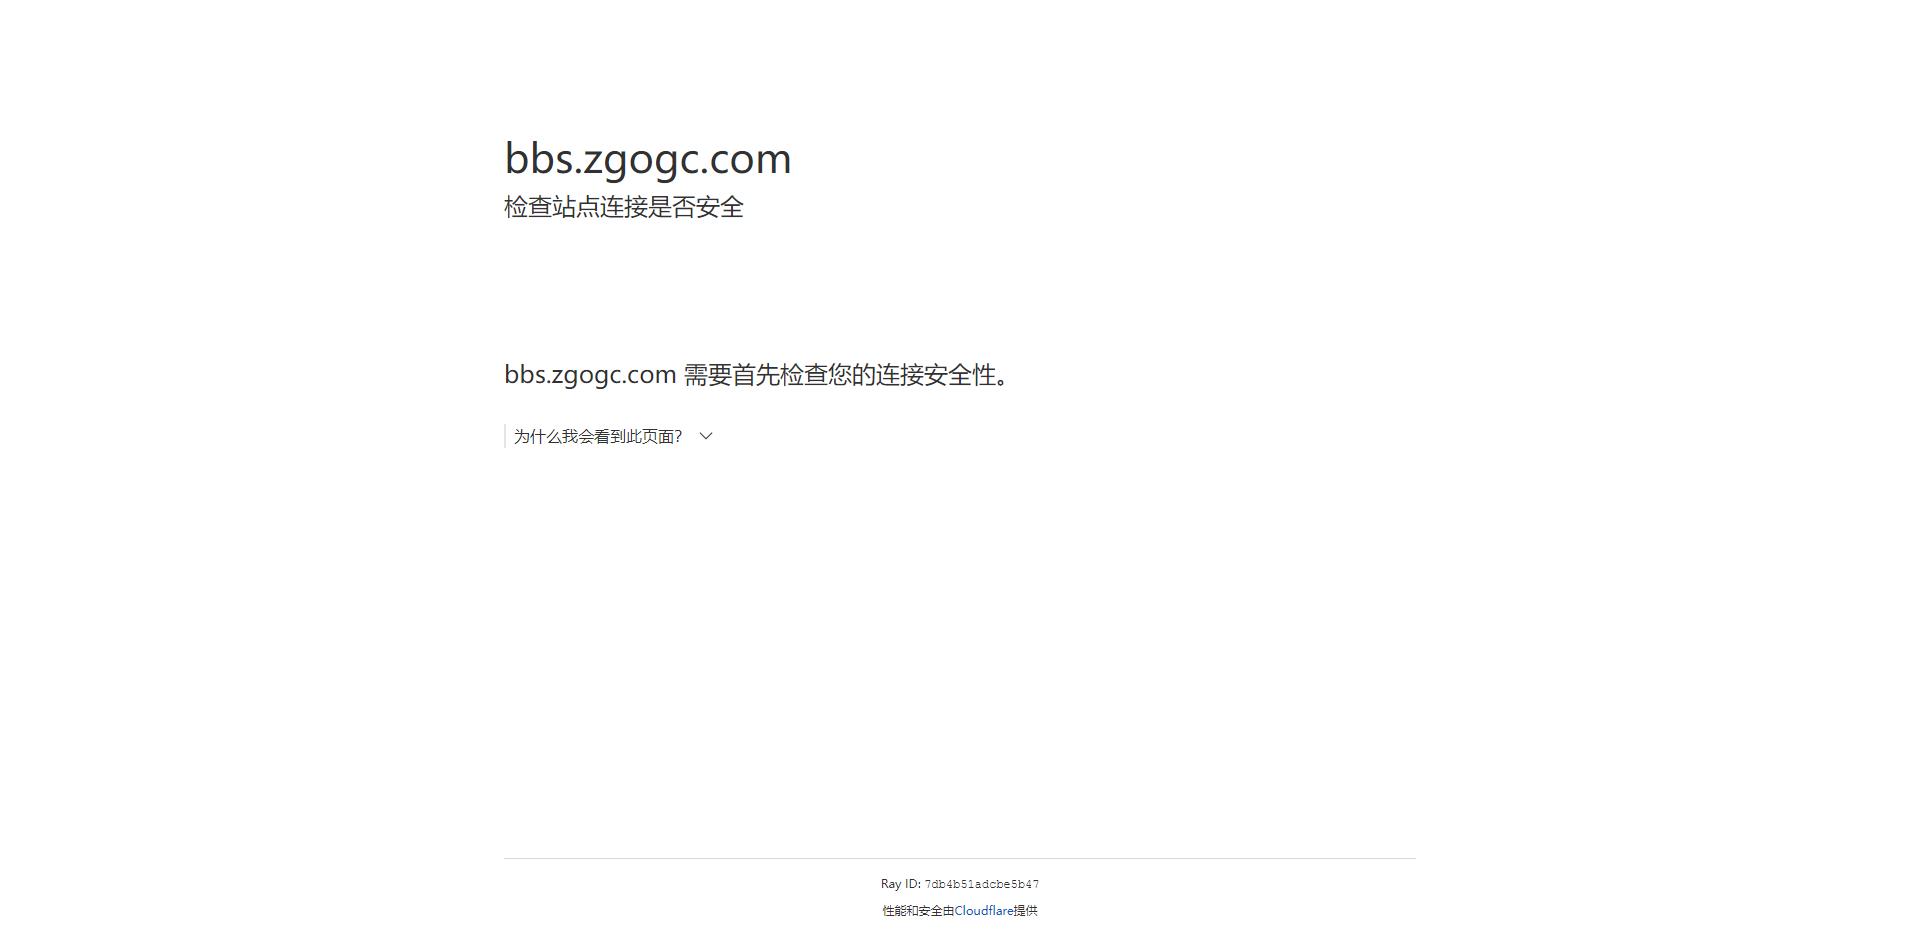Select the Ray ID value 7db4b51adcbe5b47

pyautogui.click(x=981, y=885)
